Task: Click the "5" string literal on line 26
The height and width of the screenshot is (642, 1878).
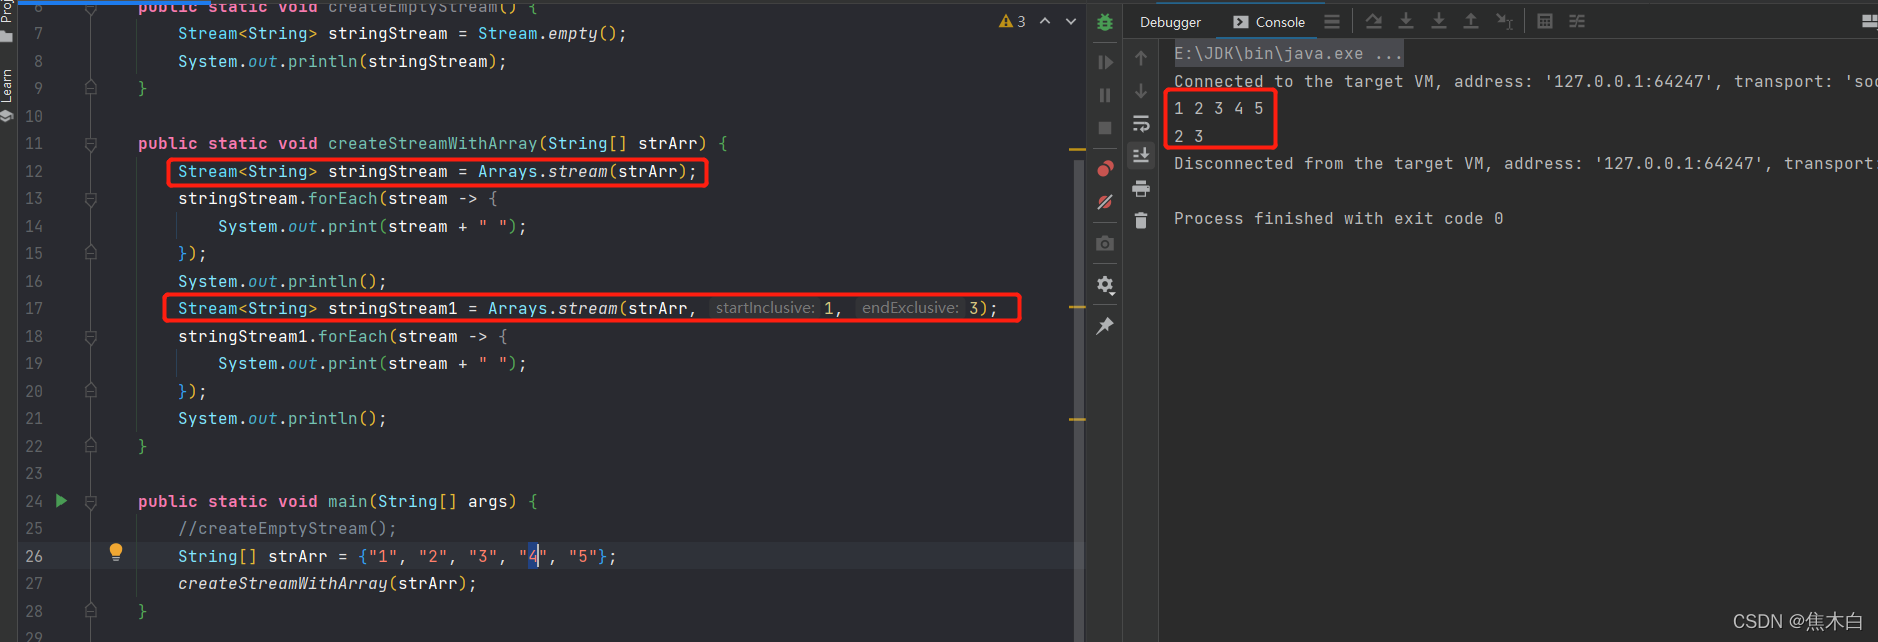Action: (583, 556)
